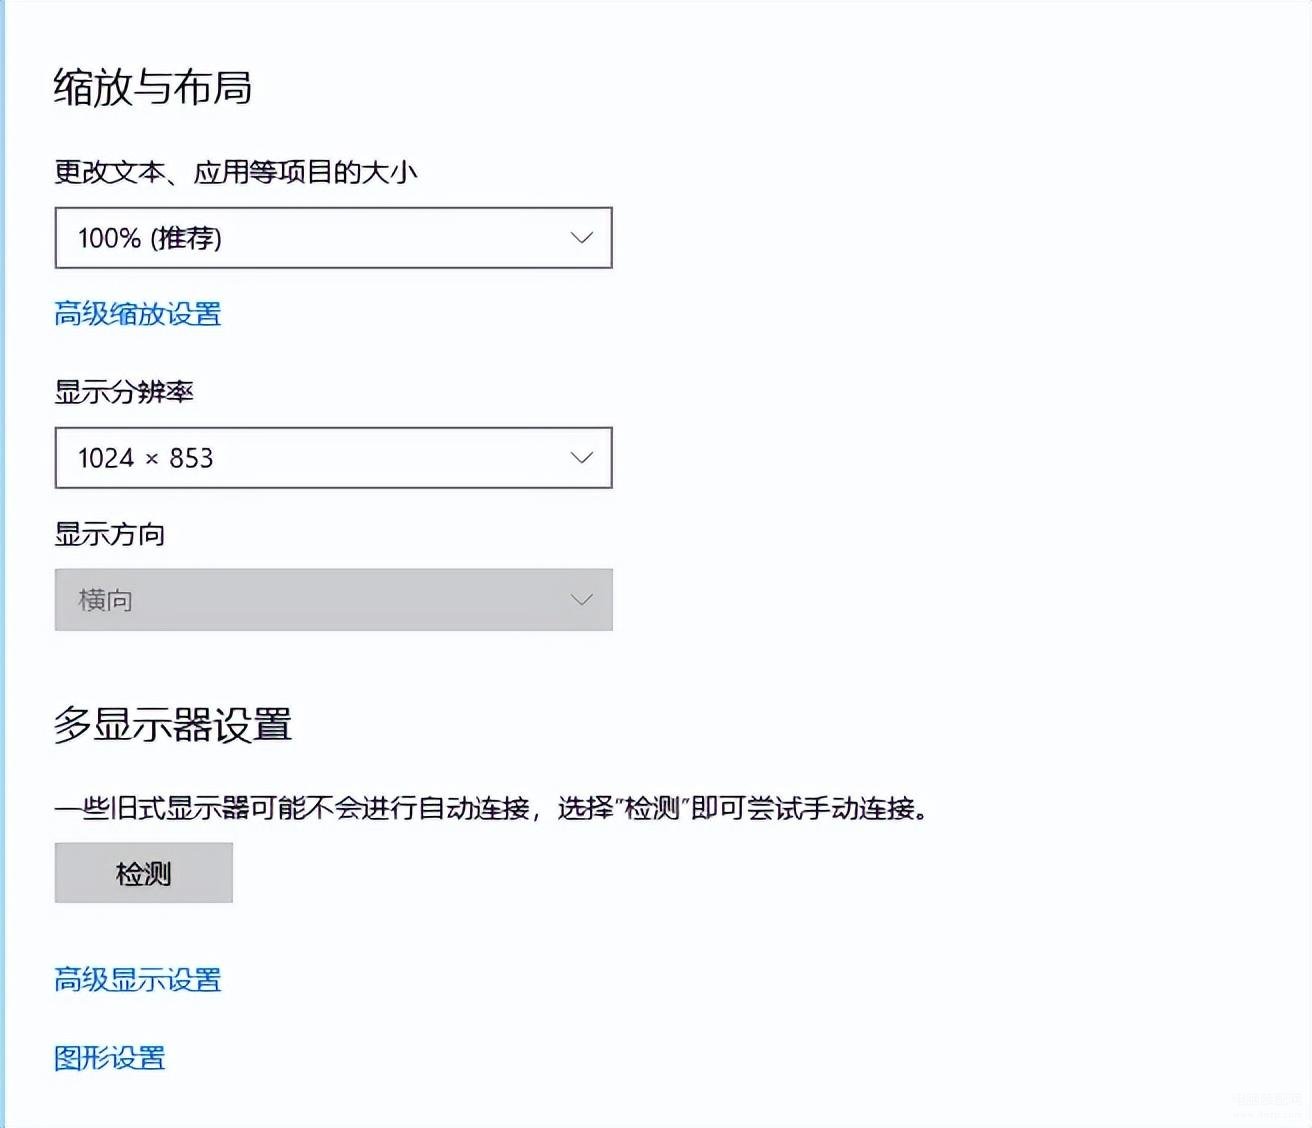Click the chevron arrow of the 100% scale dropdown
This screenshot has height=1128, width=1312.
[582, 238]
